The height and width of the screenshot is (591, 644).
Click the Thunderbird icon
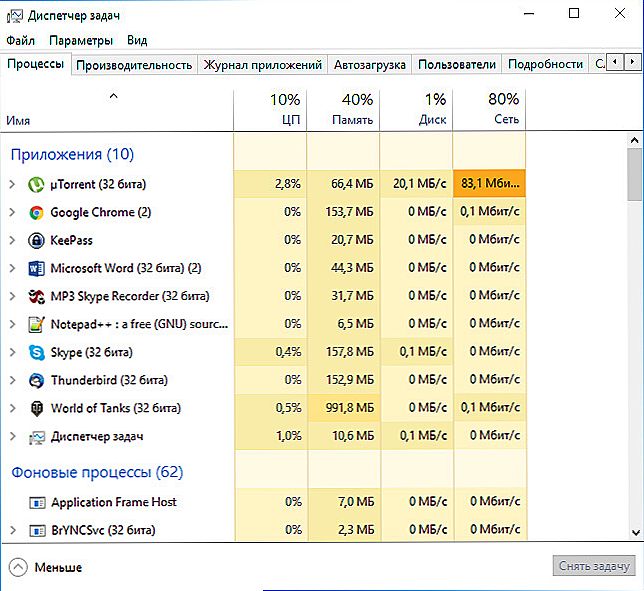click(x=36, y=380)
